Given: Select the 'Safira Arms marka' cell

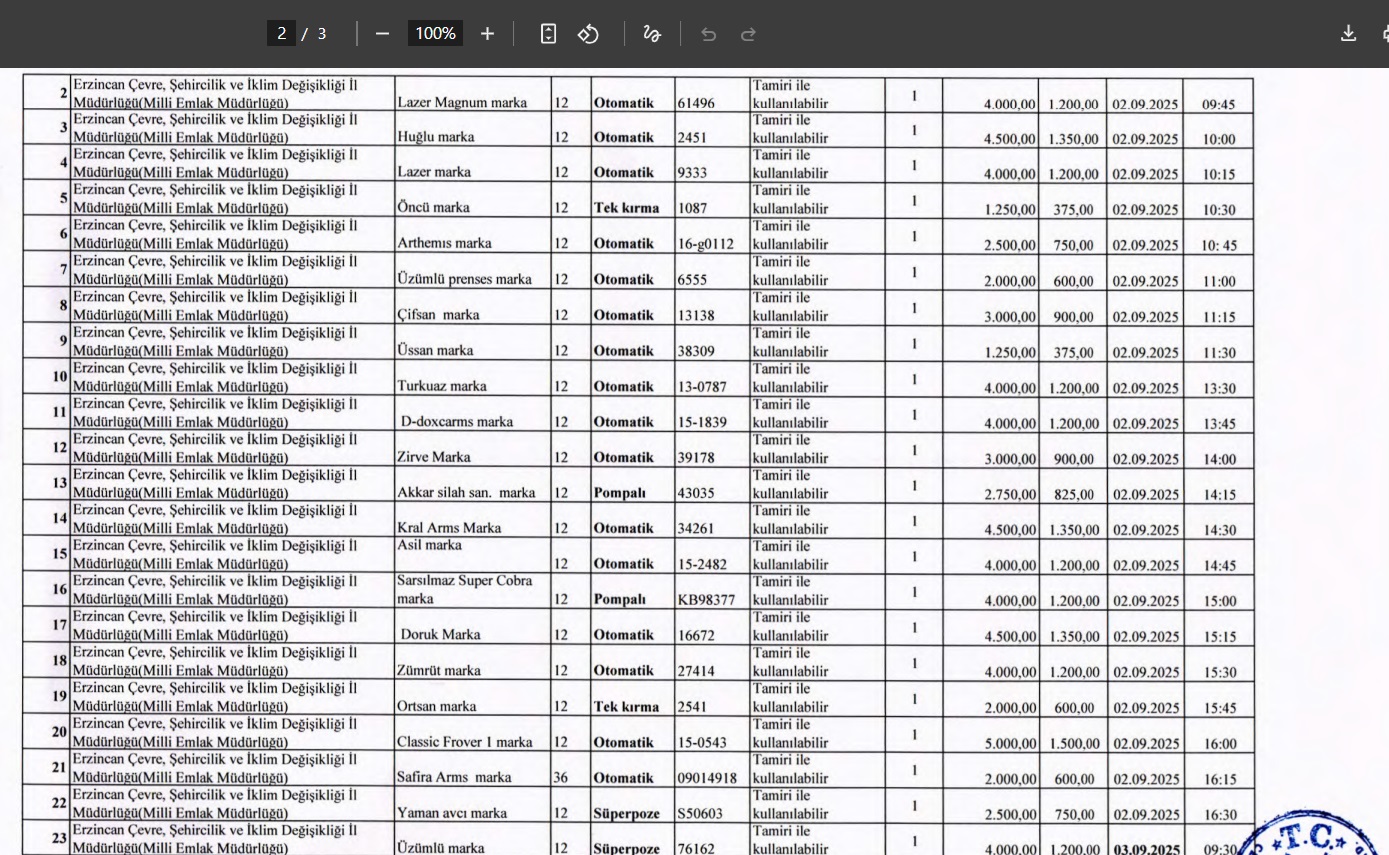Looking at the screenshot, I should [454, 777].
